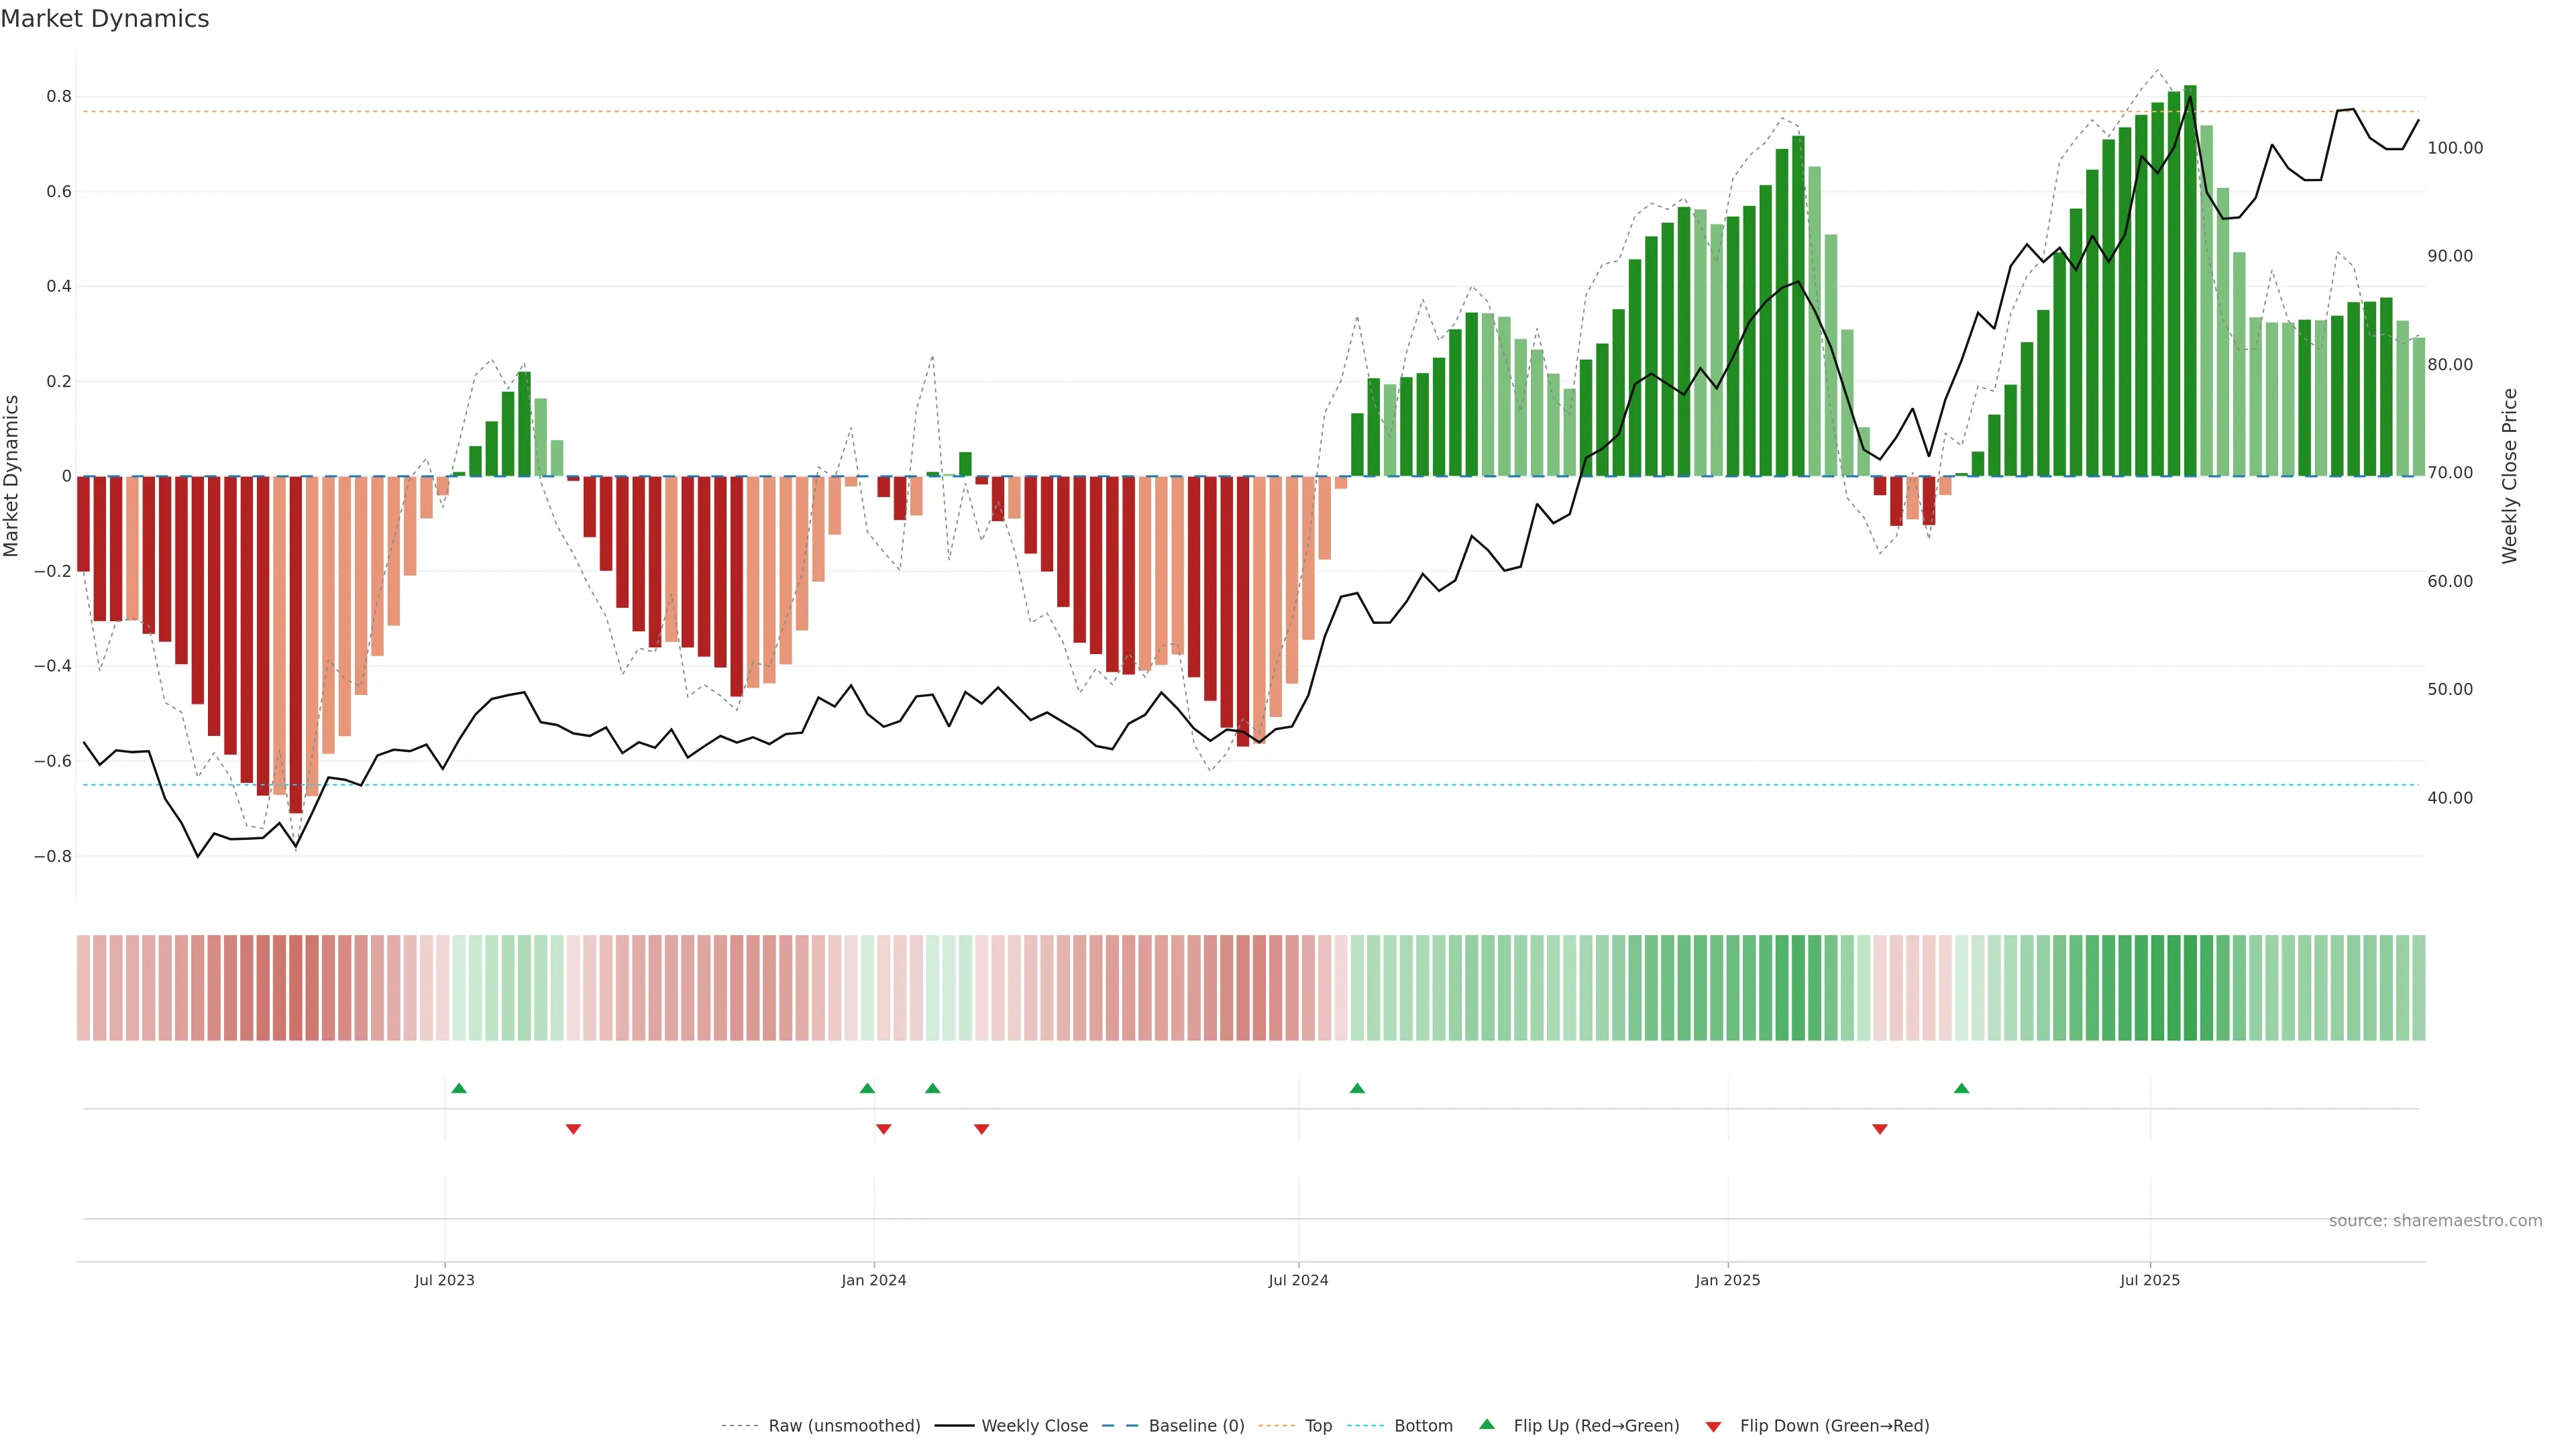Click the last red flip-down triangle after Jan 2025

click(x=1880, y=1129)
